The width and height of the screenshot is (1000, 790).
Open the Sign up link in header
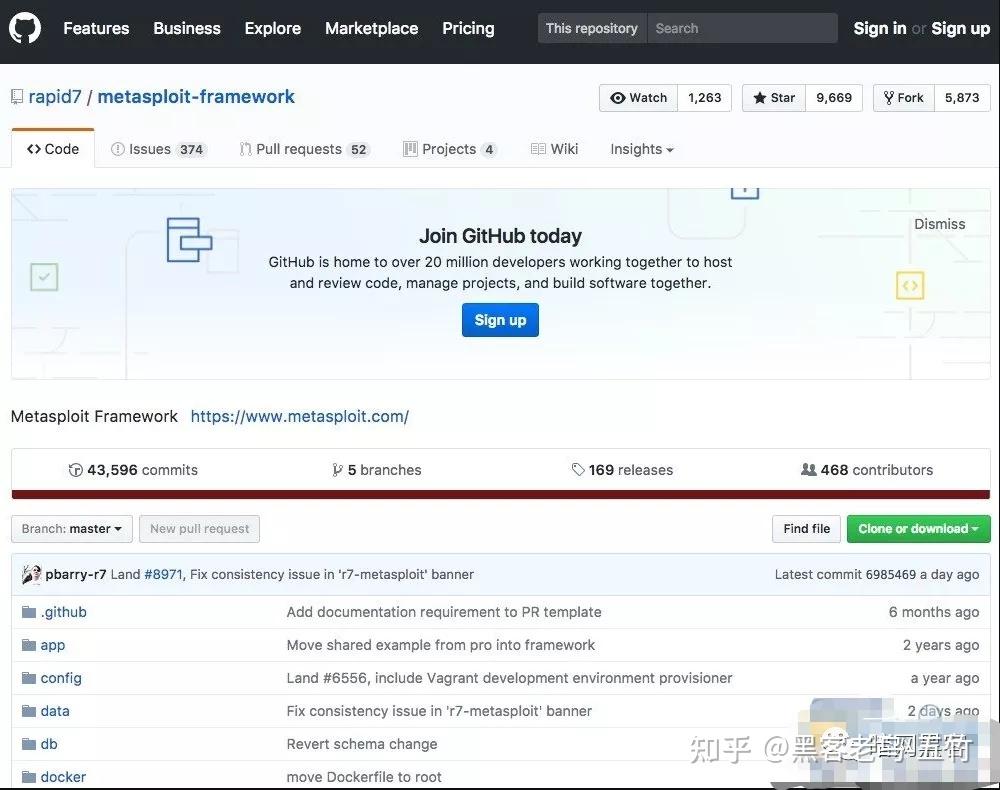pos(960,28)
